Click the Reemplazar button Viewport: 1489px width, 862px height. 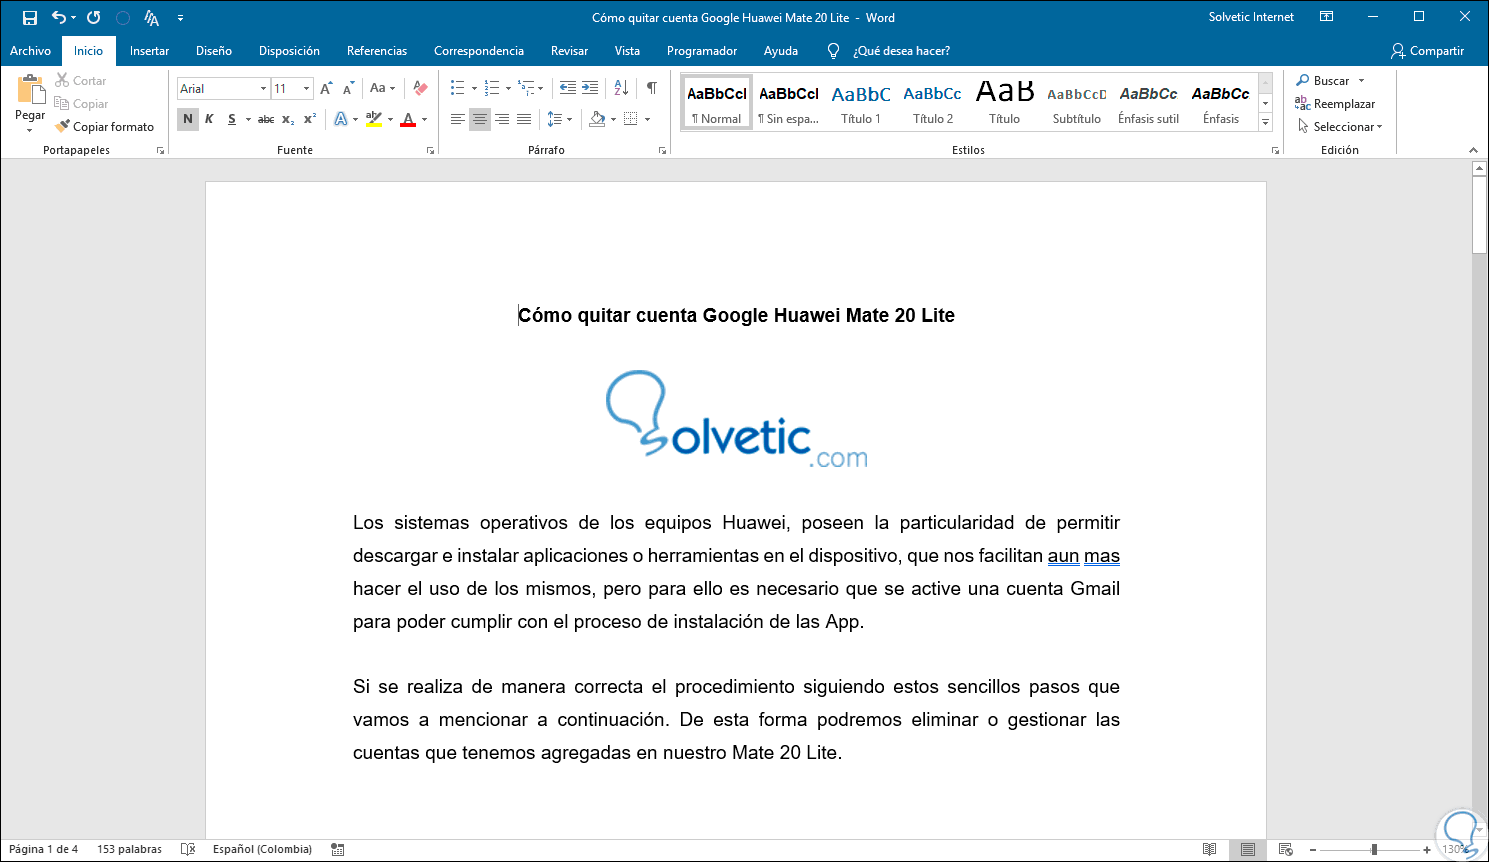pos(1336,104)
